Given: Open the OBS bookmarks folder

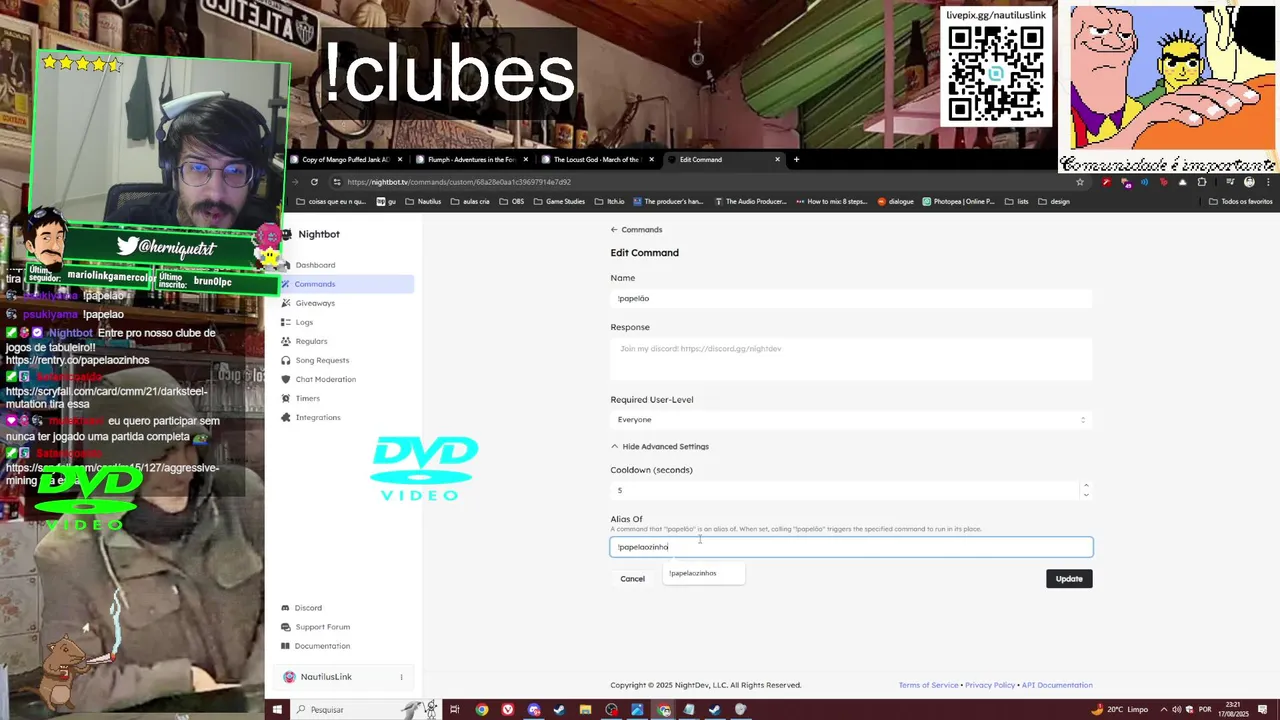Looking at the screenshot, I should tap(511, 201).
